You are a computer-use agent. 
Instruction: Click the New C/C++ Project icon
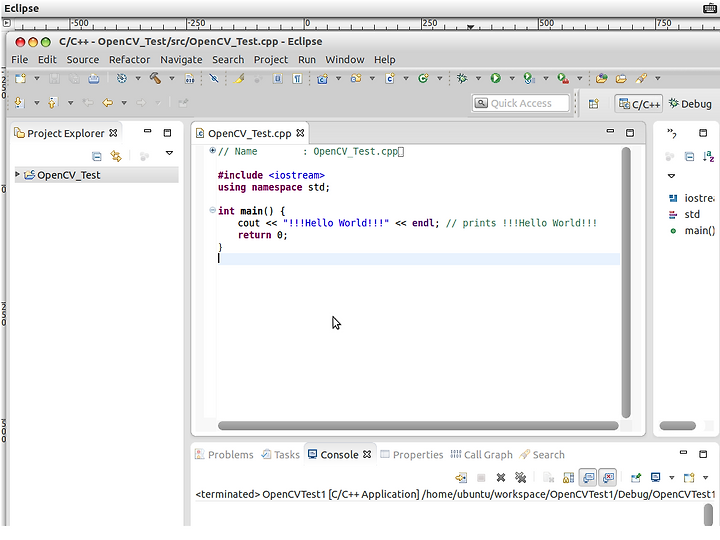pyautogui.click(x=322, y=79)
